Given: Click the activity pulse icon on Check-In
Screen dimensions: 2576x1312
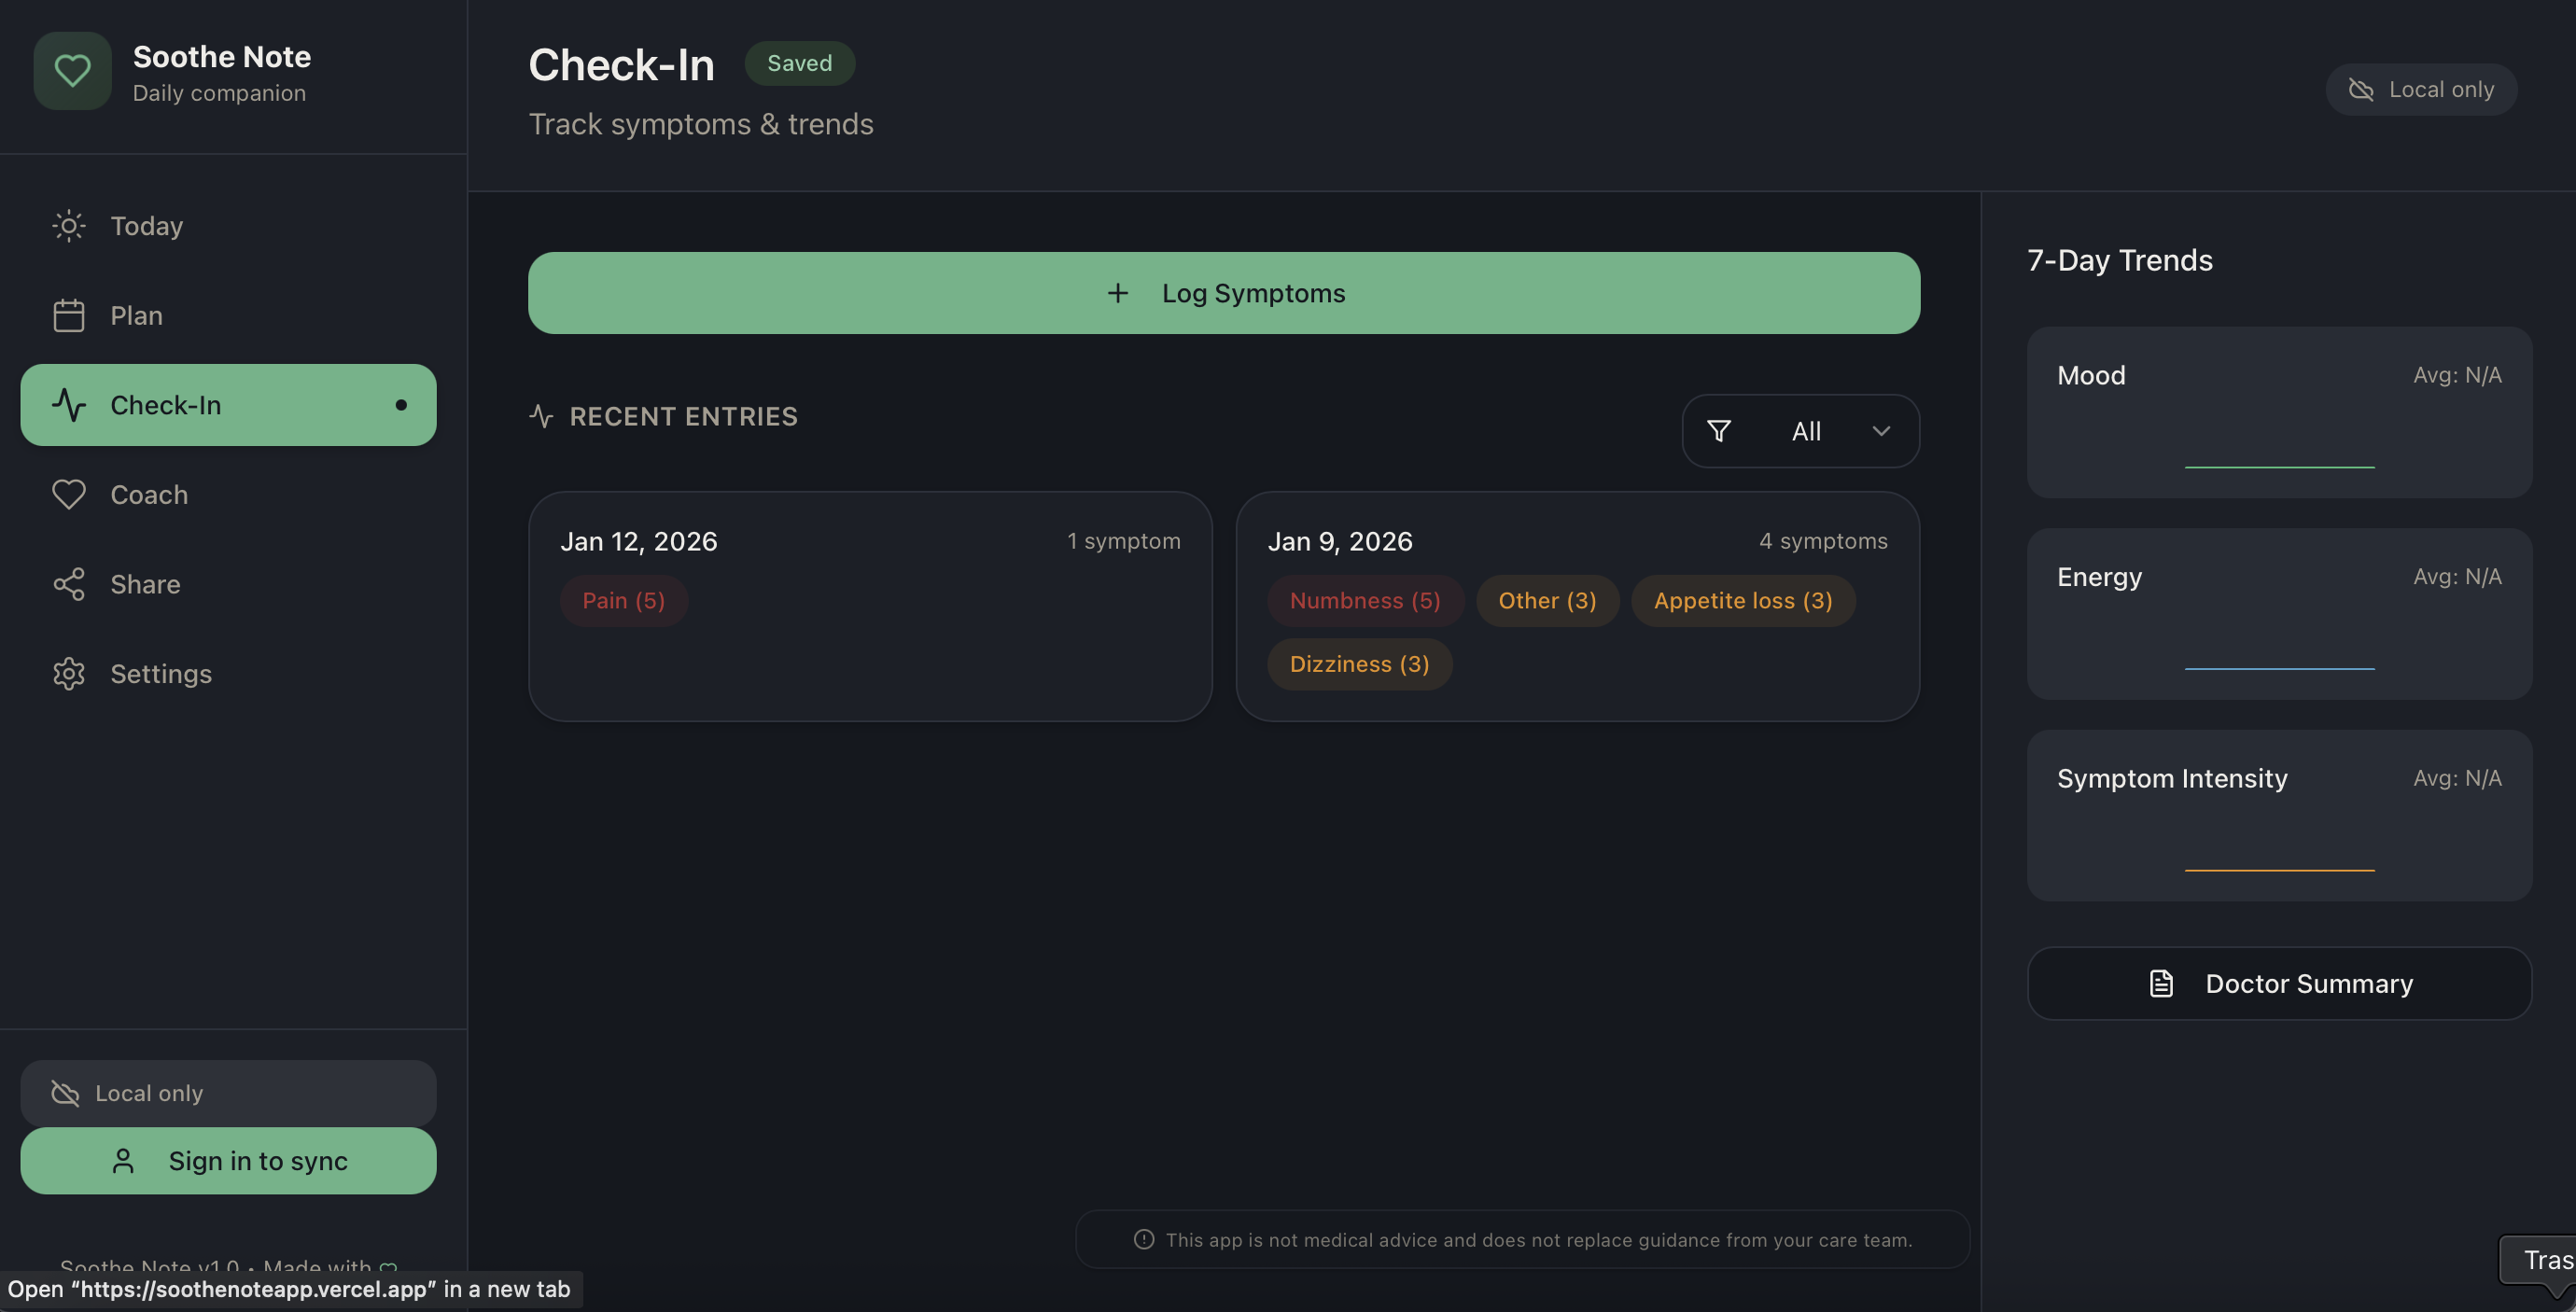Looking at the screenshot, I should tap(68, 405).
